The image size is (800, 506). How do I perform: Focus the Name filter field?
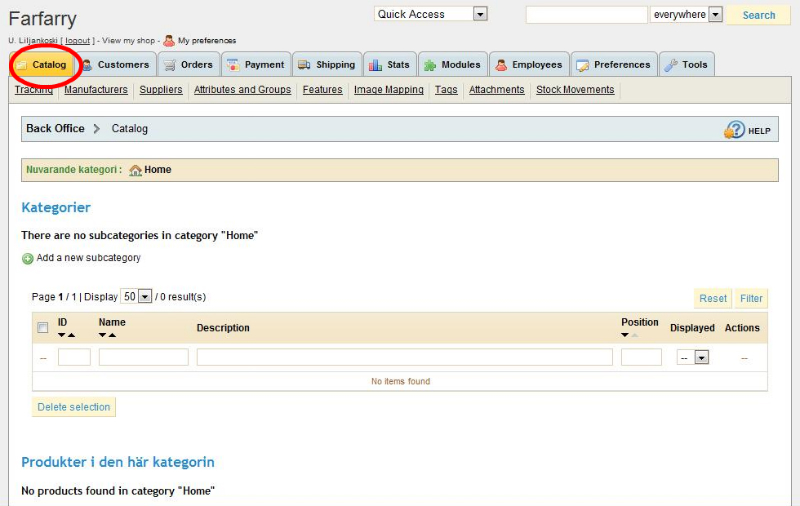(x=144, y=357)
